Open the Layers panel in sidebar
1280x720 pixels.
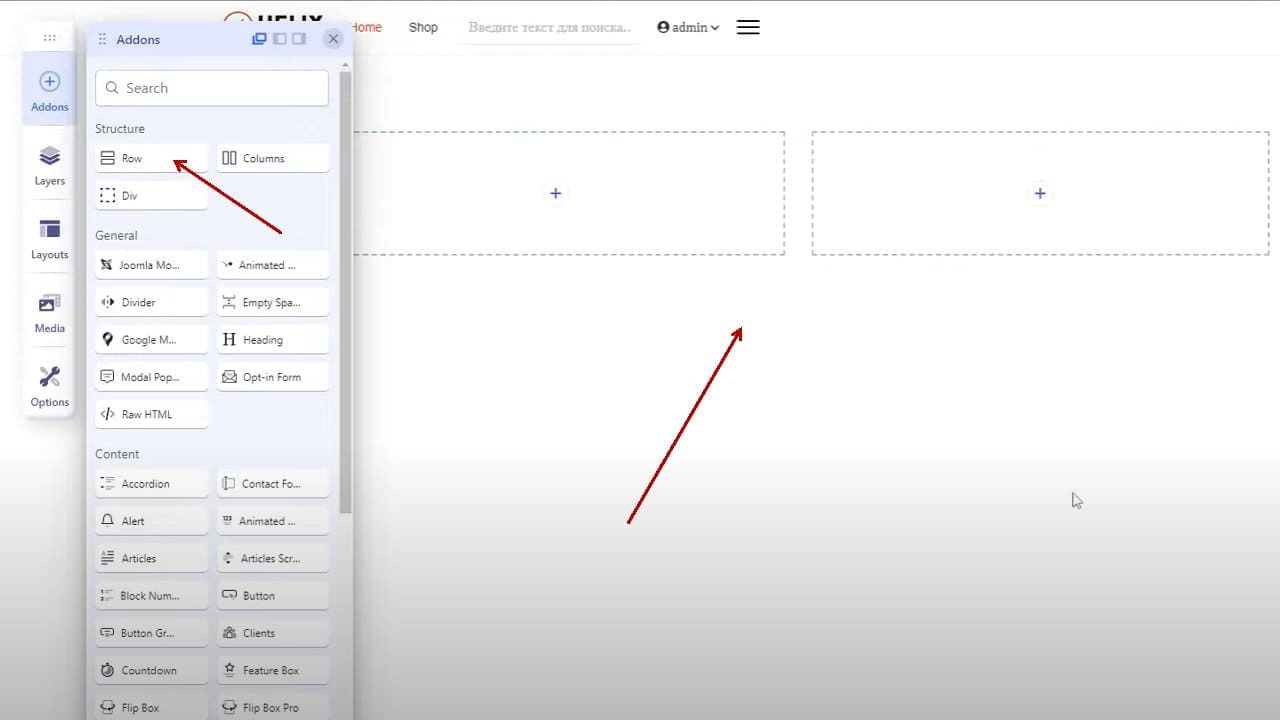pyautogui.click(x=49, y=166)
